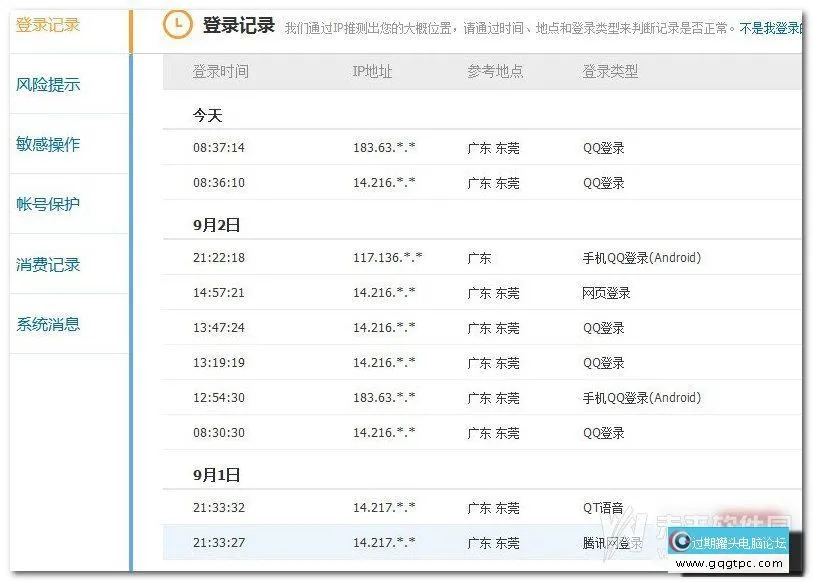Image resolution: width=813 pixels, height=582 pixels.
Task: Click the 参考地点 column header
Action: pos(495,72)
